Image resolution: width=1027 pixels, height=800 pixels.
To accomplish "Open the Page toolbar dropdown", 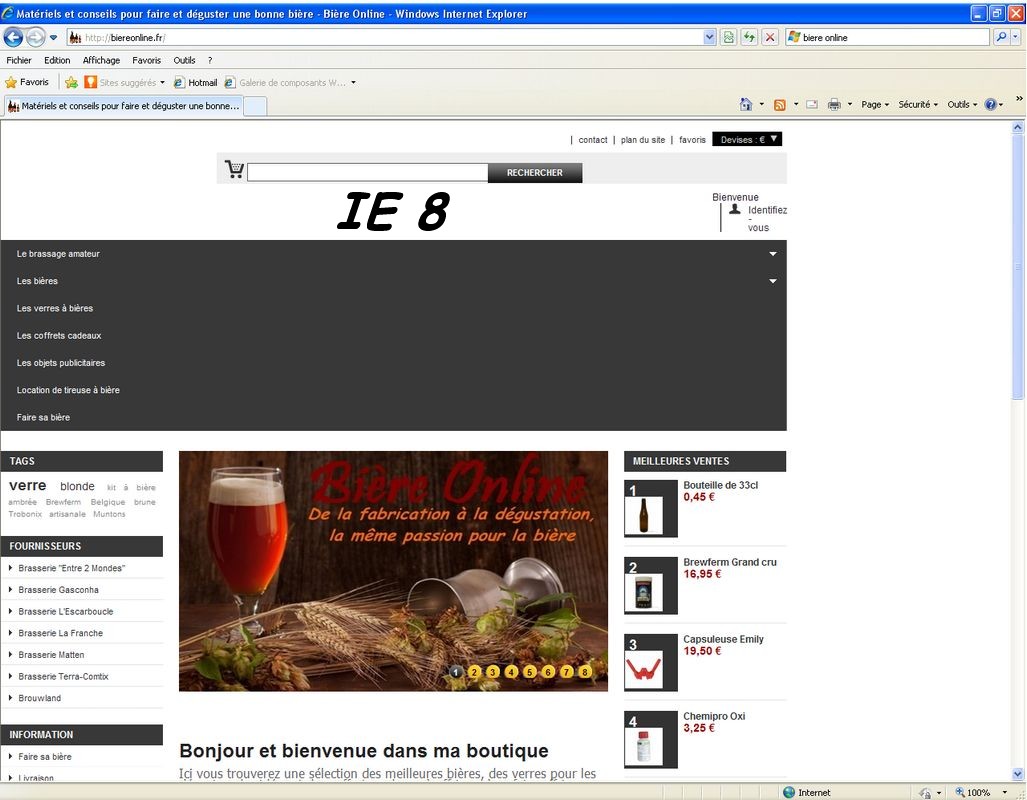I will click(x=874, y=104).
